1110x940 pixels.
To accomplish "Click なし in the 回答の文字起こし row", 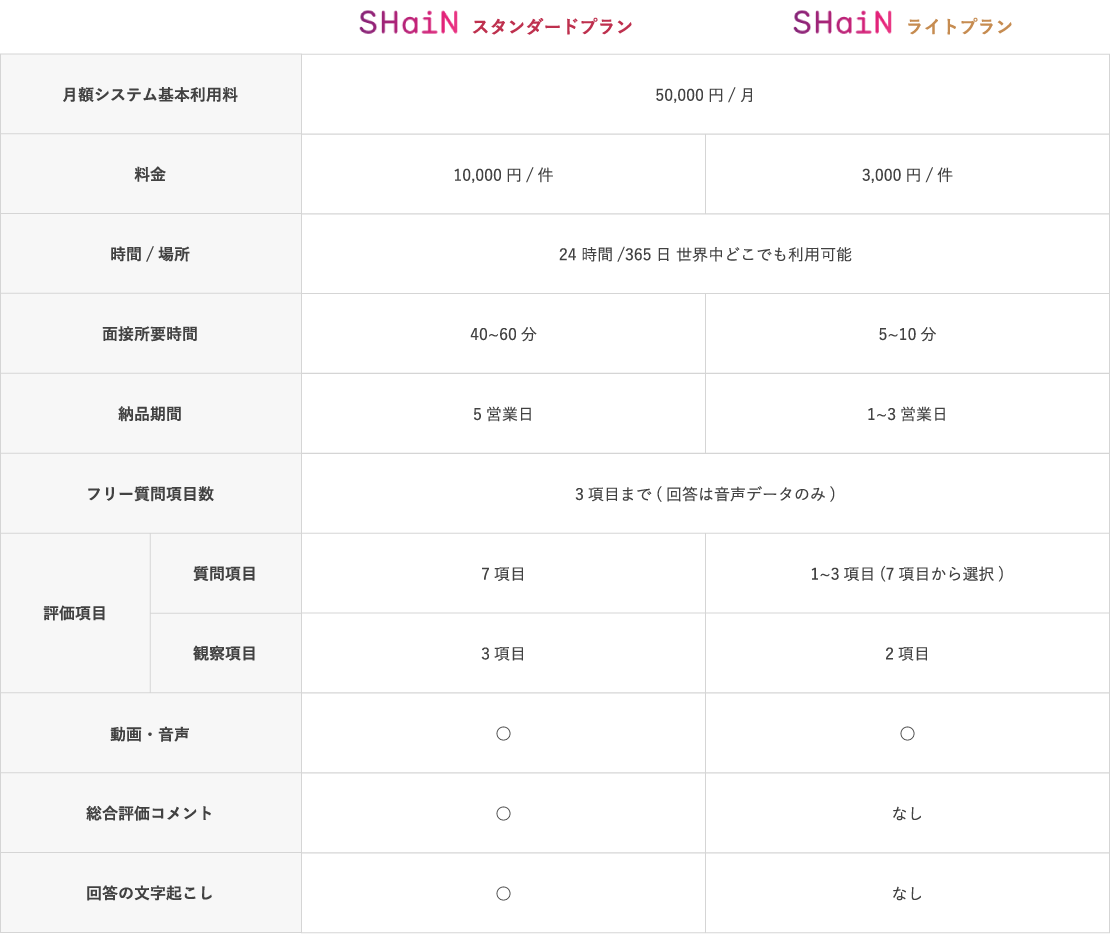I will coord(907,894).
